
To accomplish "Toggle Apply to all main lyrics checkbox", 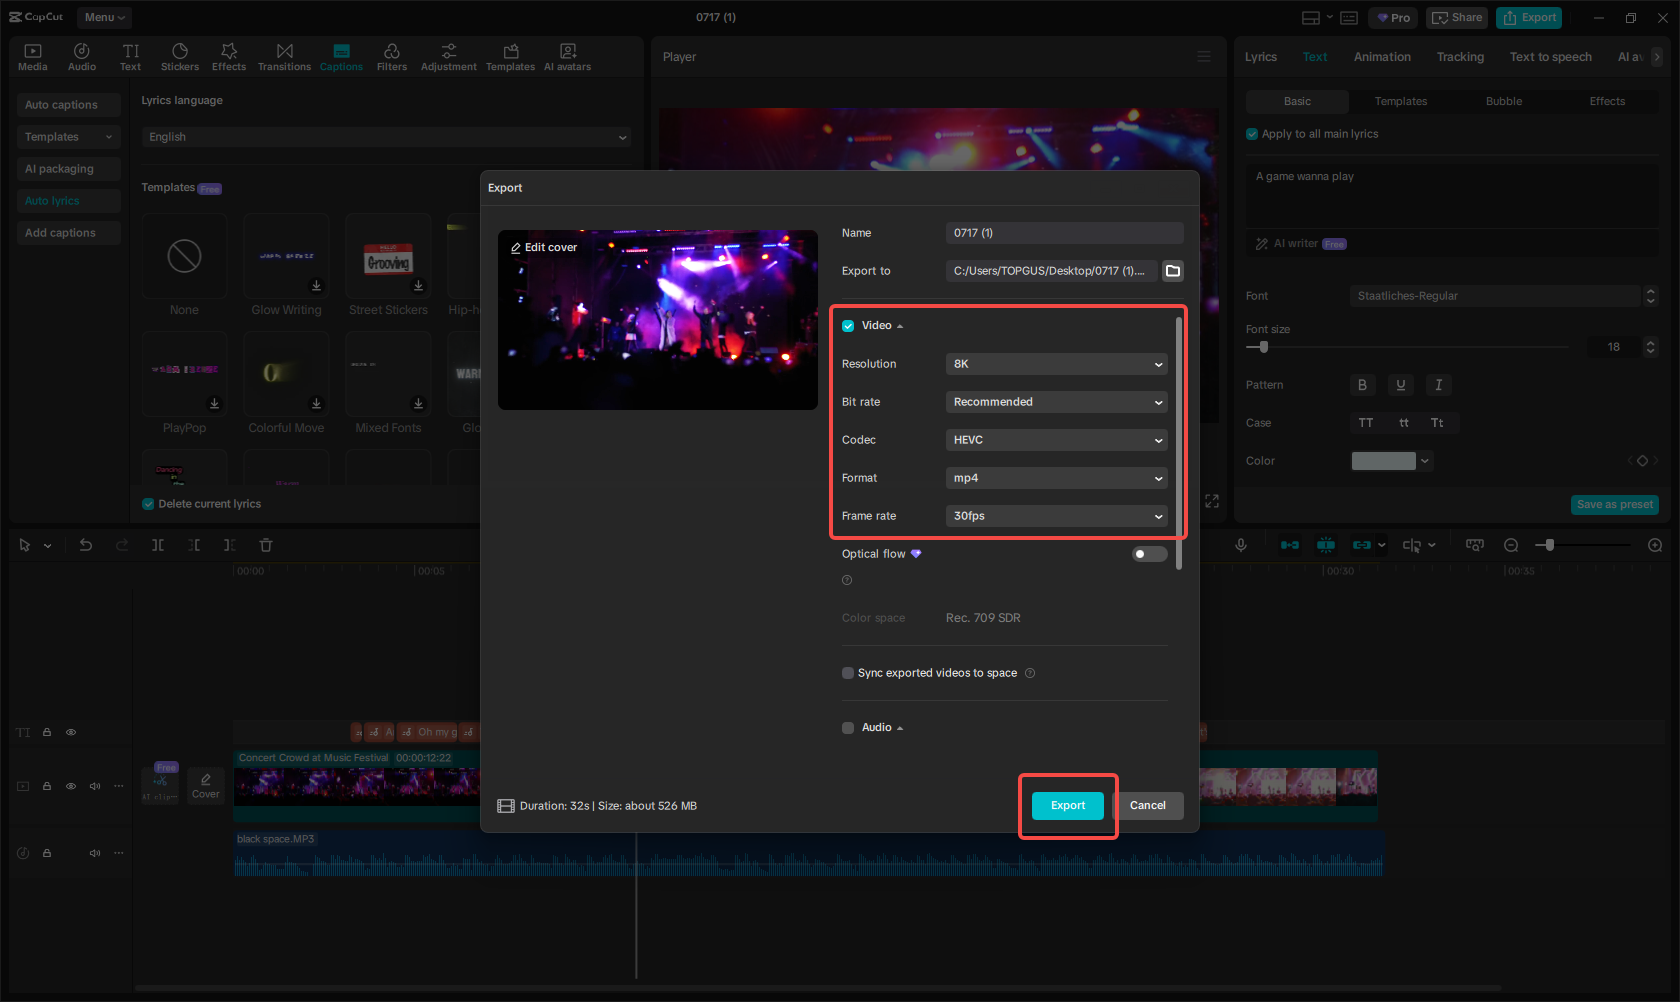I will coord(1252,134).
